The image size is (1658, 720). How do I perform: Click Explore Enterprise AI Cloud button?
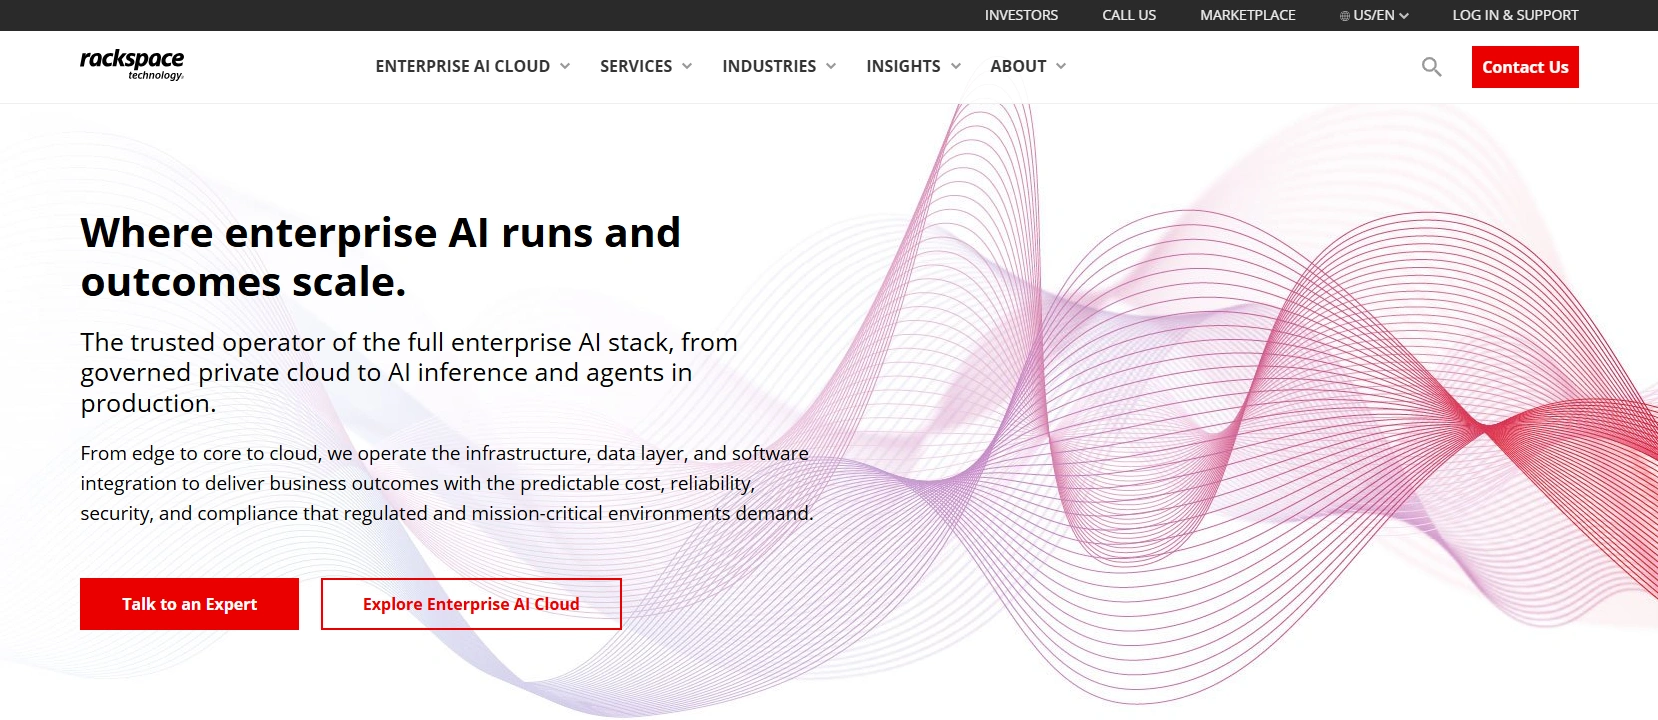click(471, 604)
